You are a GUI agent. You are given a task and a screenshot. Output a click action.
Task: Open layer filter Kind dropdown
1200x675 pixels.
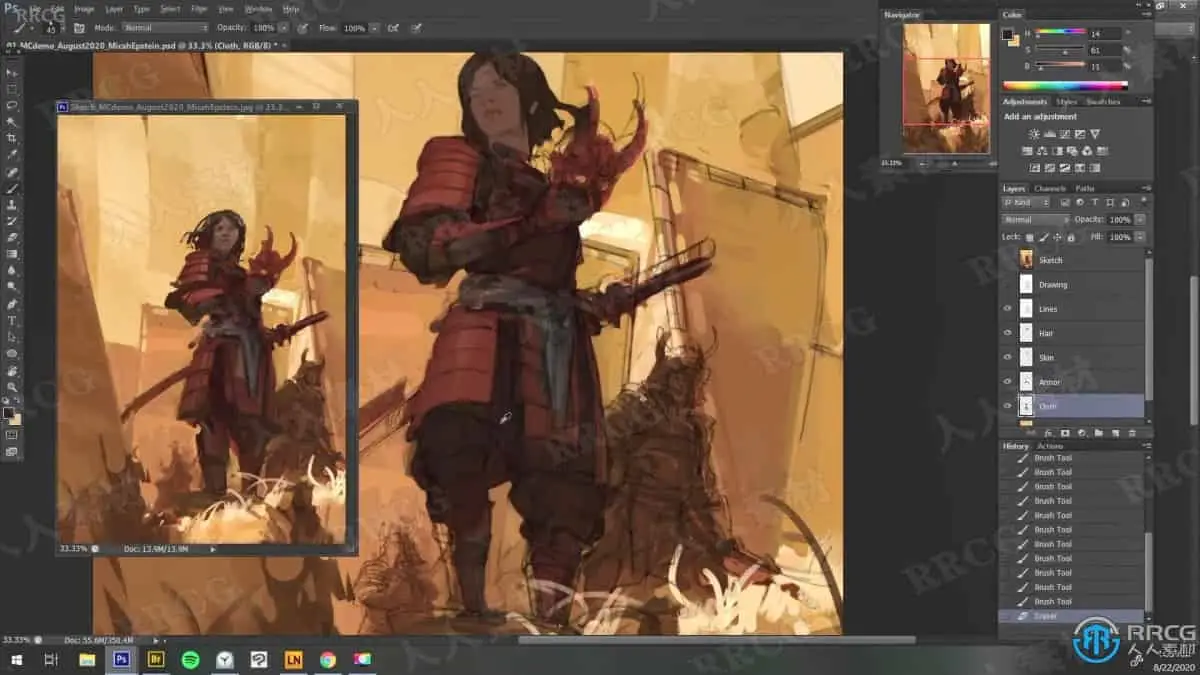[x=1026, y=203]
